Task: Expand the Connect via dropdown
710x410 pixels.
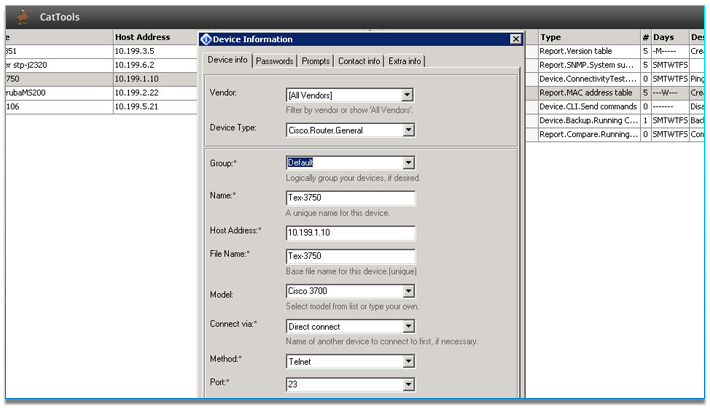Action: point(408,326)
